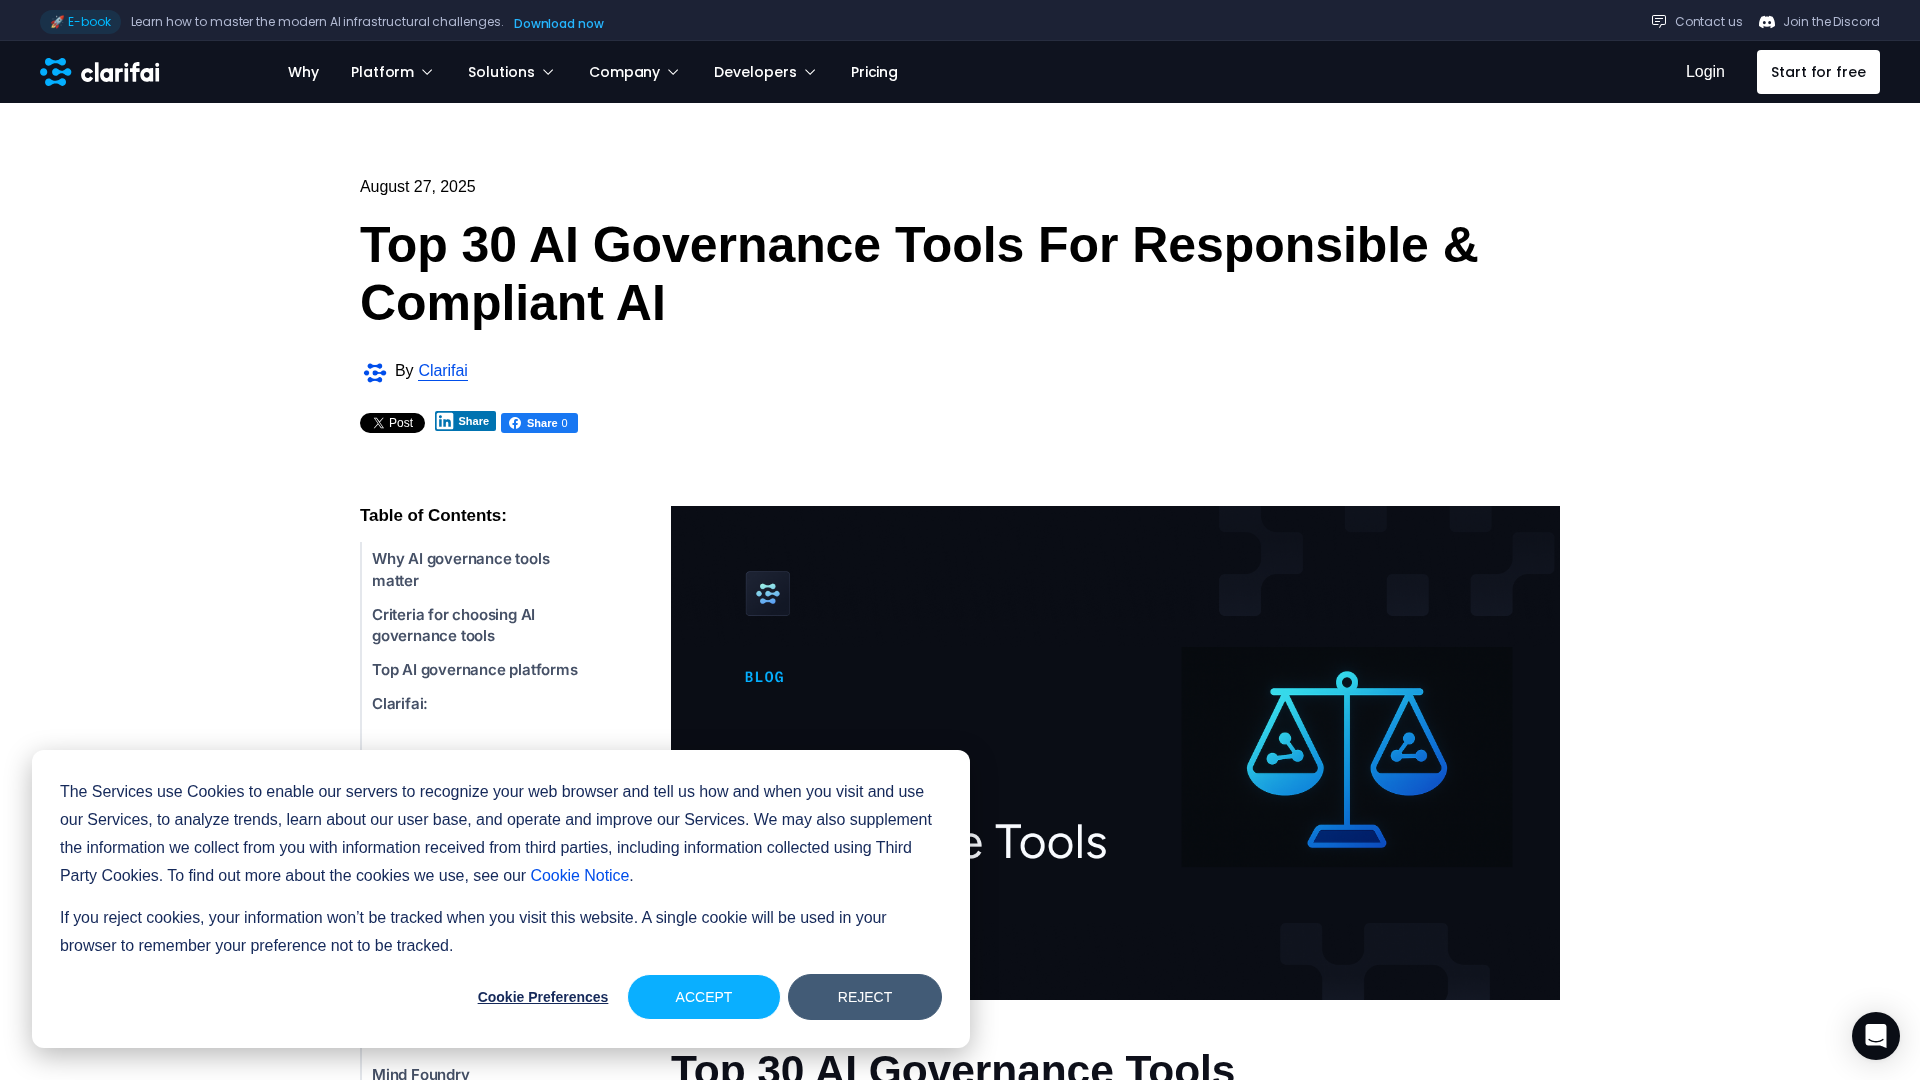Click Clarifai author avatar icon

point(375,372)
